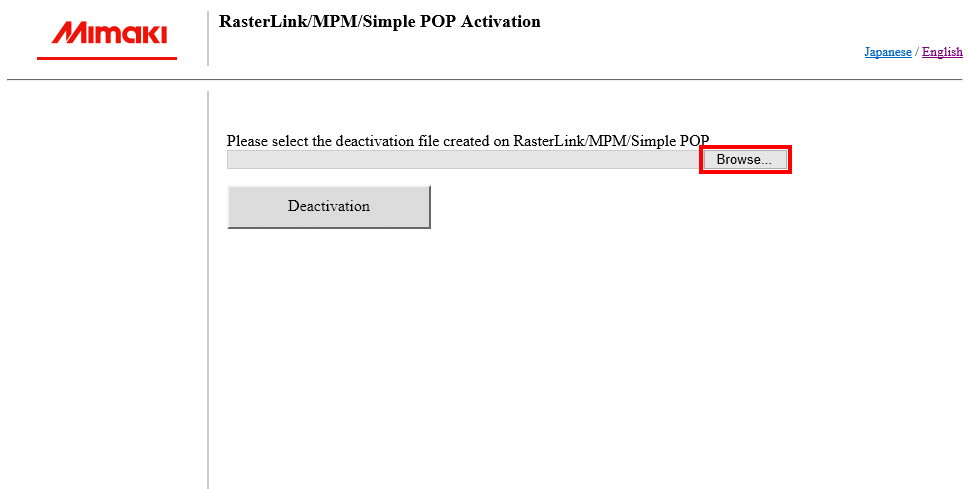Click the Browse... button

point(744,160)
